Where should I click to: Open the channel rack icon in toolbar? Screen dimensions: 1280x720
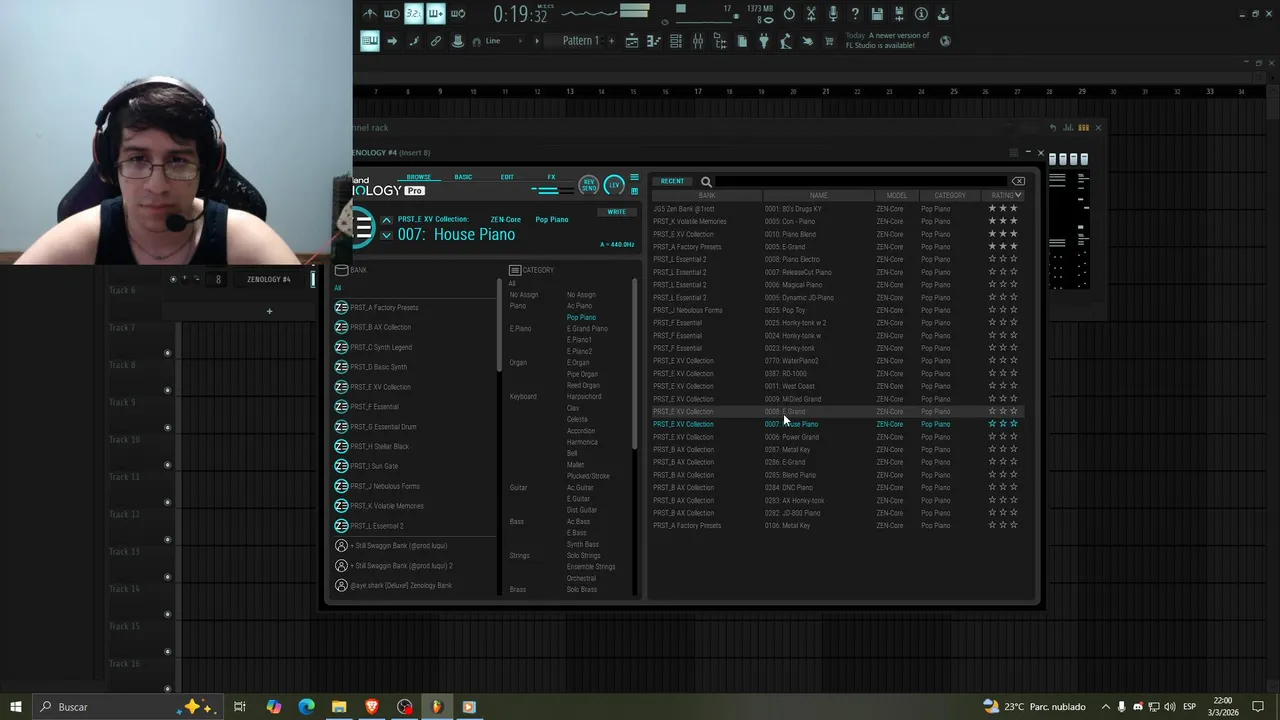coord(676,41)
